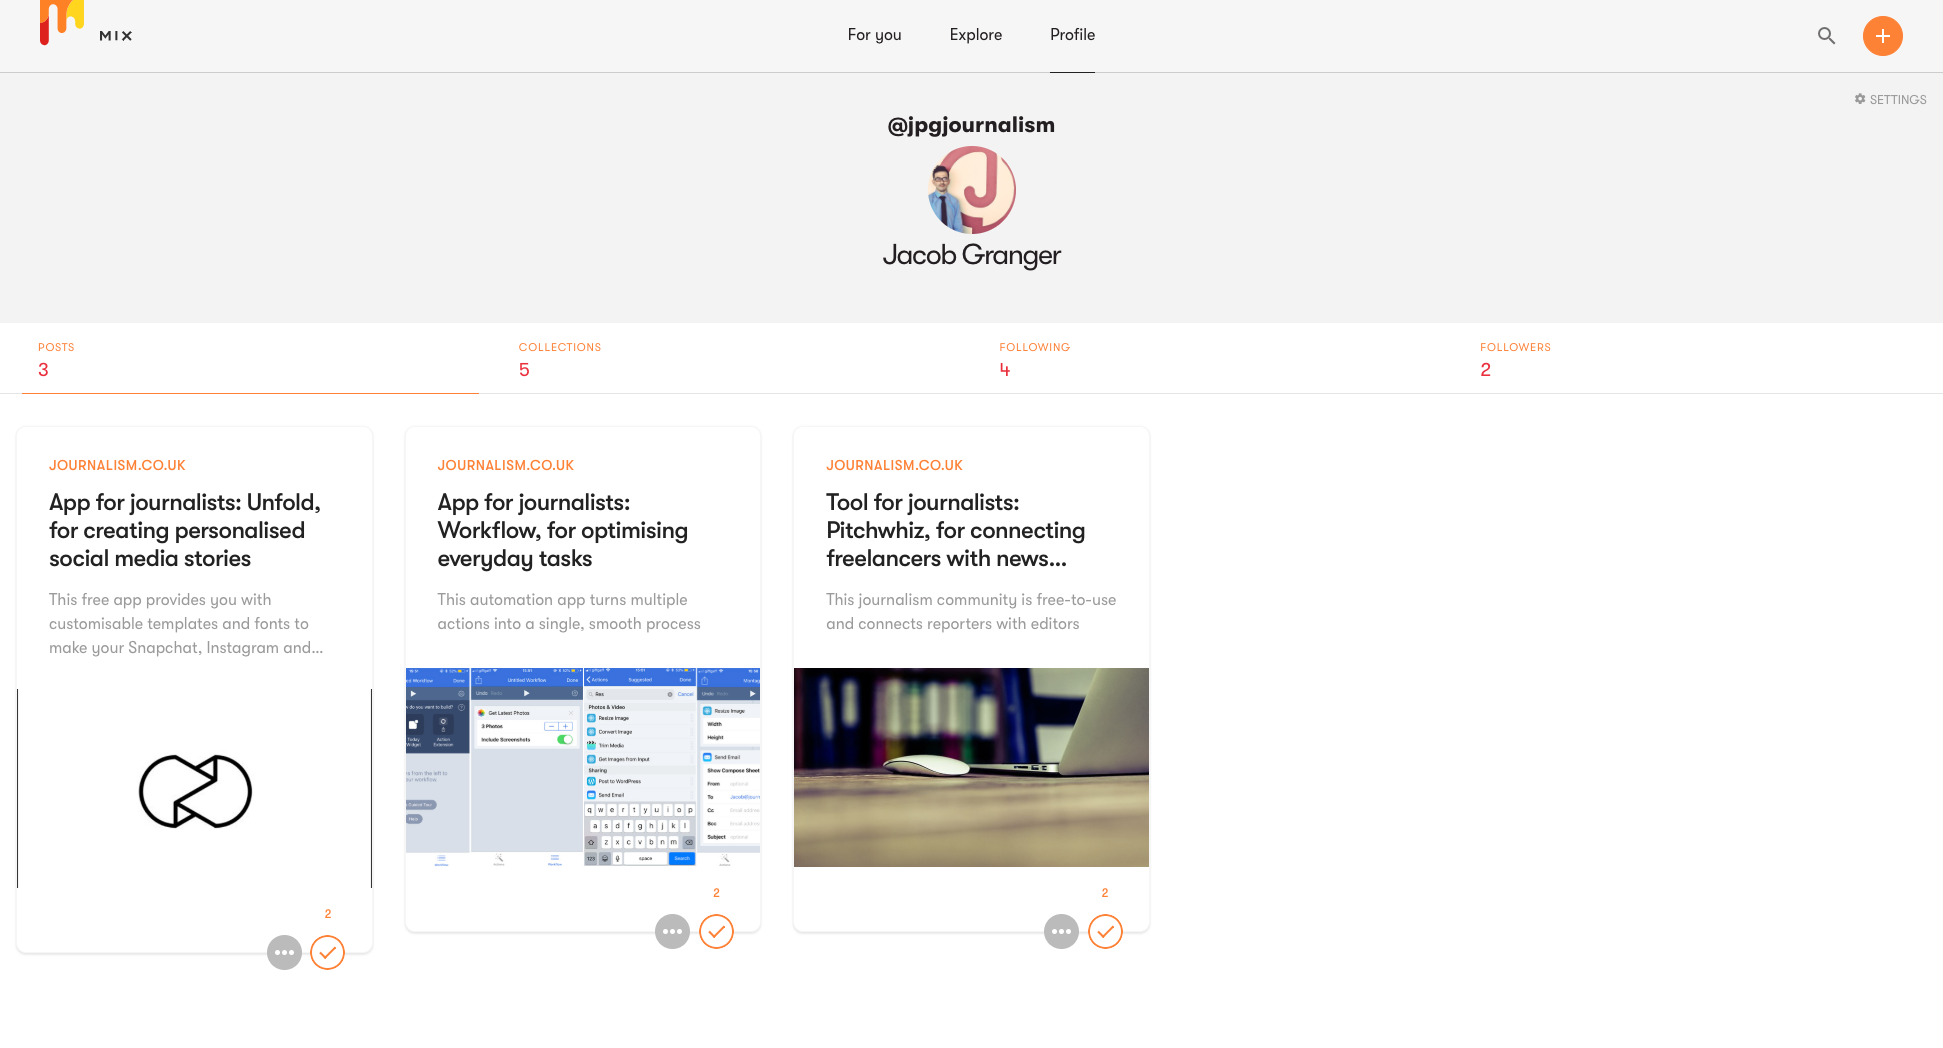1943x1048 pixels.
Task: Open the Unfold article title link
Action: 185,530
